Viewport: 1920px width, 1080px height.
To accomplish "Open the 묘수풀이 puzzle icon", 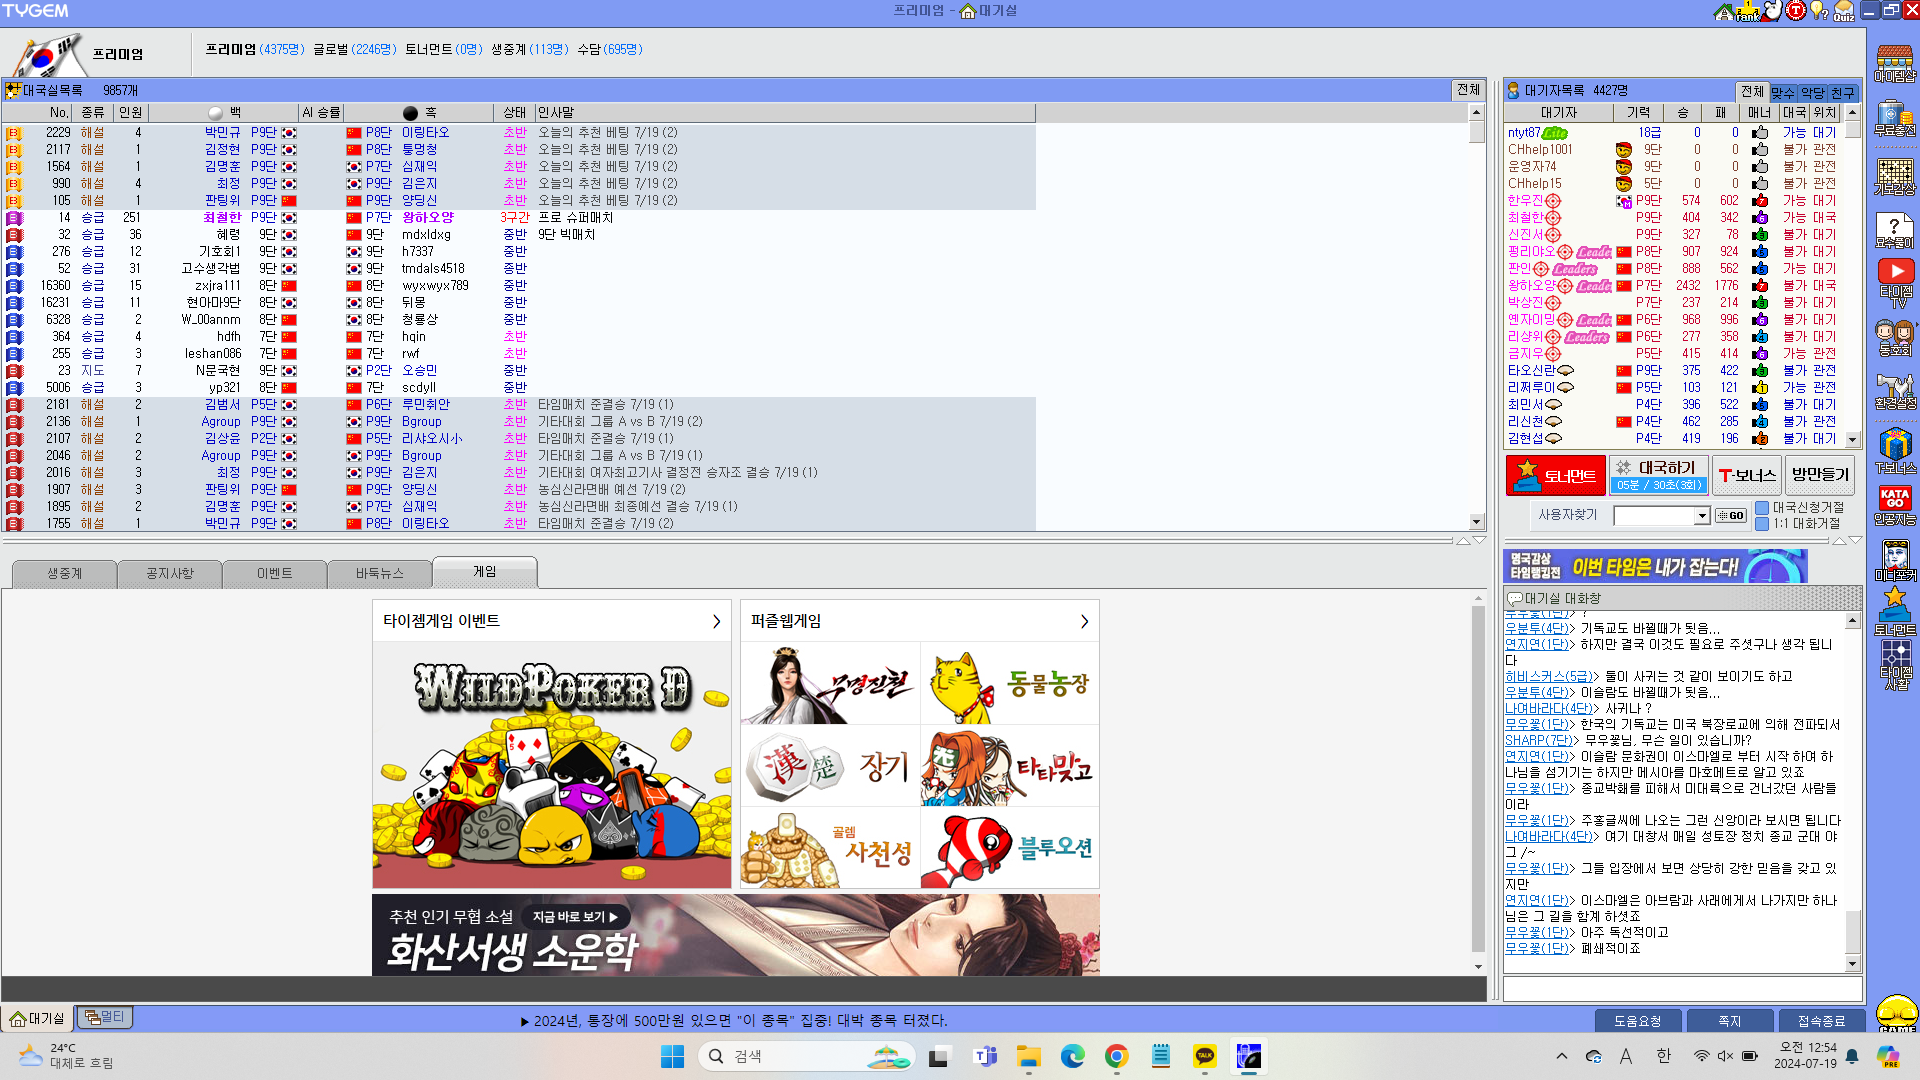I will pos(1895,230).
